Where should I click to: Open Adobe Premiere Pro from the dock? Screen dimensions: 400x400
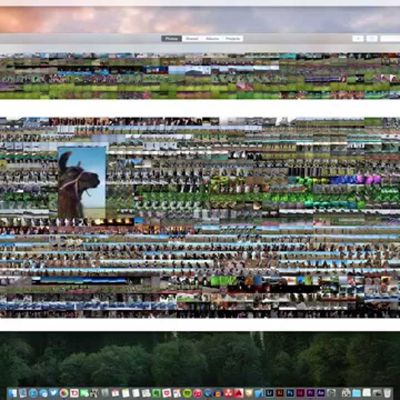(311, 393)
